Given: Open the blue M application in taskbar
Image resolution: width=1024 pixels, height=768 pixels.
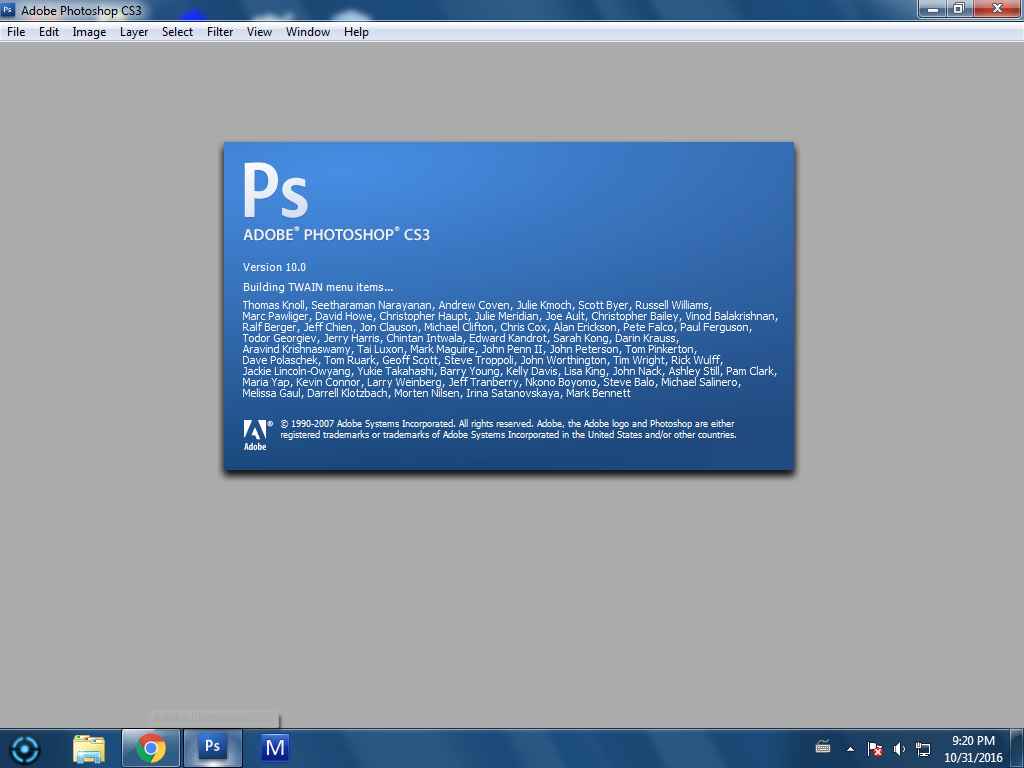Looking at the screenshot, I should pyautogui.click(x=275, y=748).
